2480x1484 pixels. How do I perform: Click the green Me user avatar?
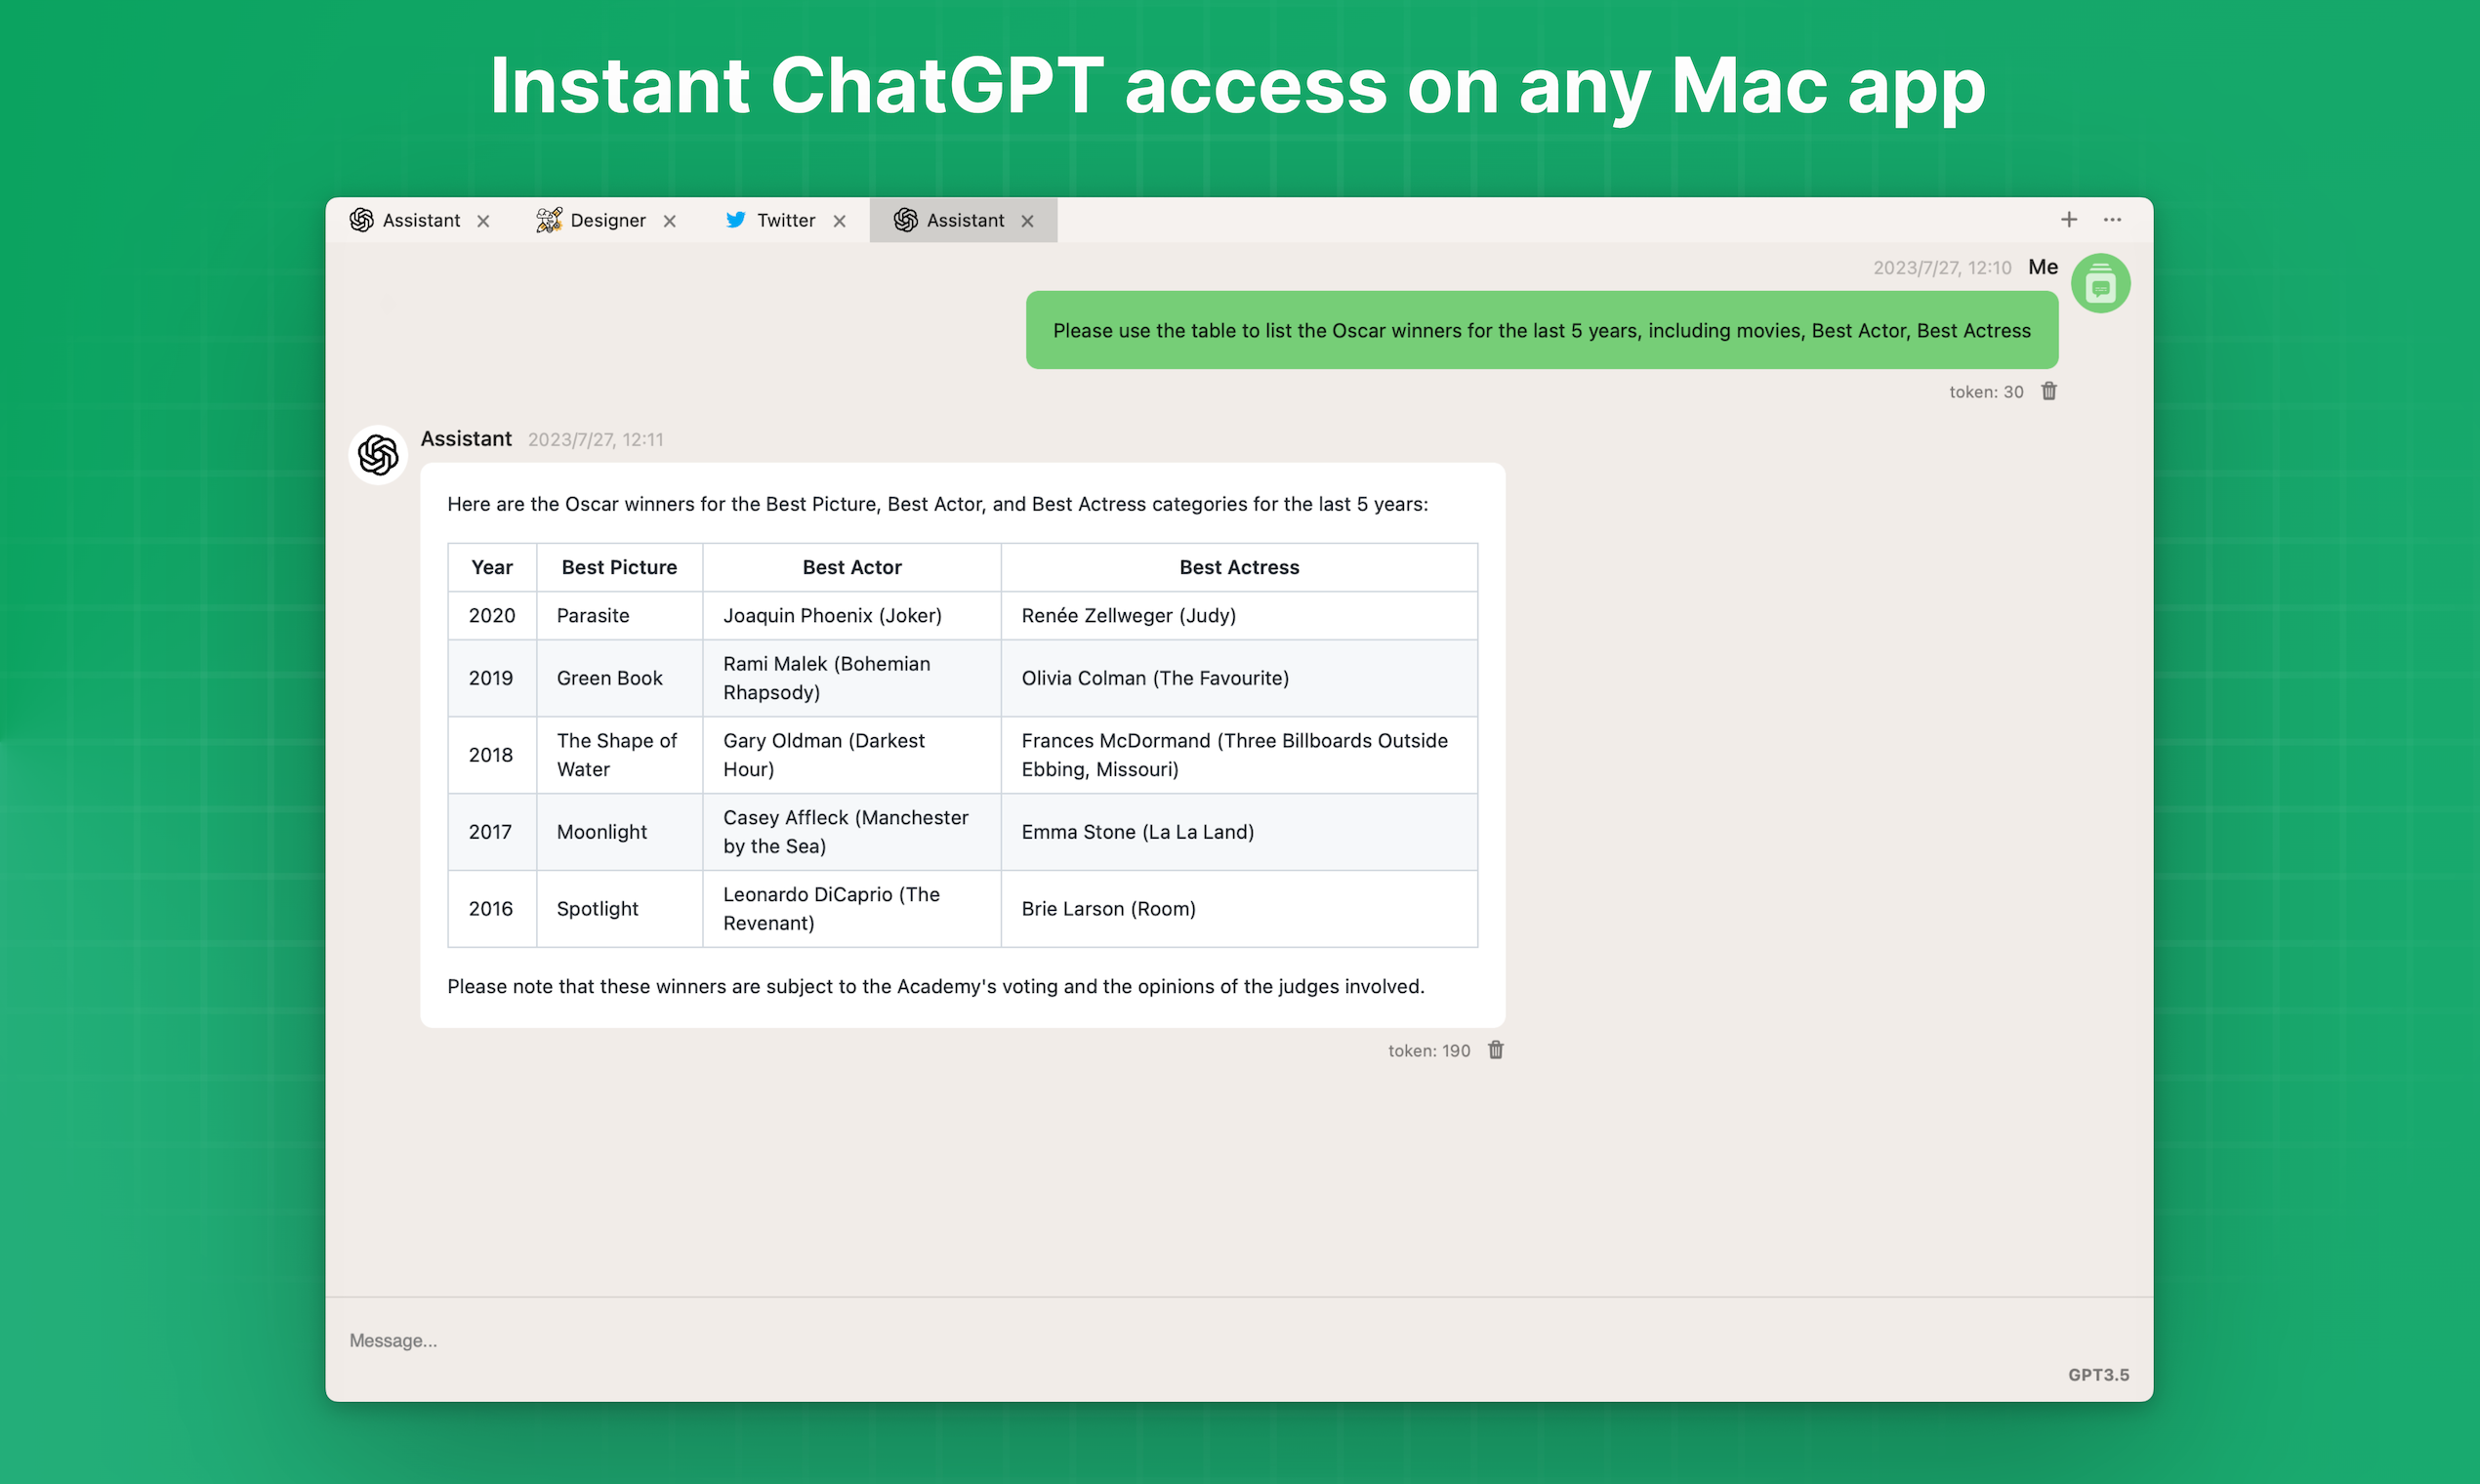coord(2100,284)
